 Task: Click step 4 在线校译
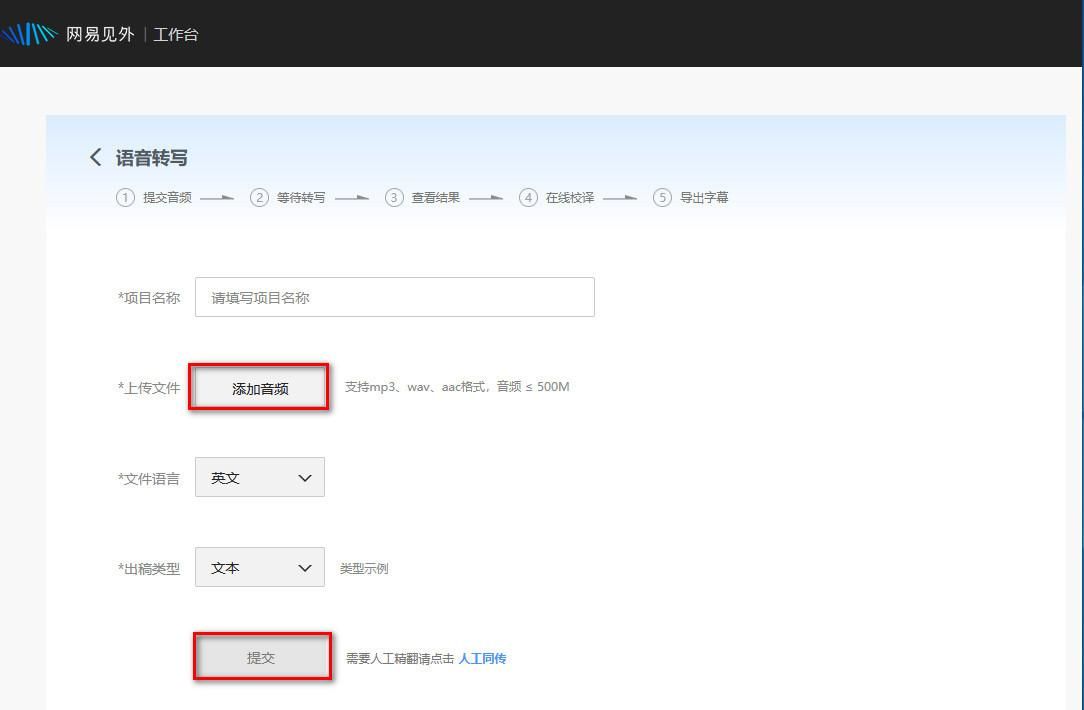[557, 198]
